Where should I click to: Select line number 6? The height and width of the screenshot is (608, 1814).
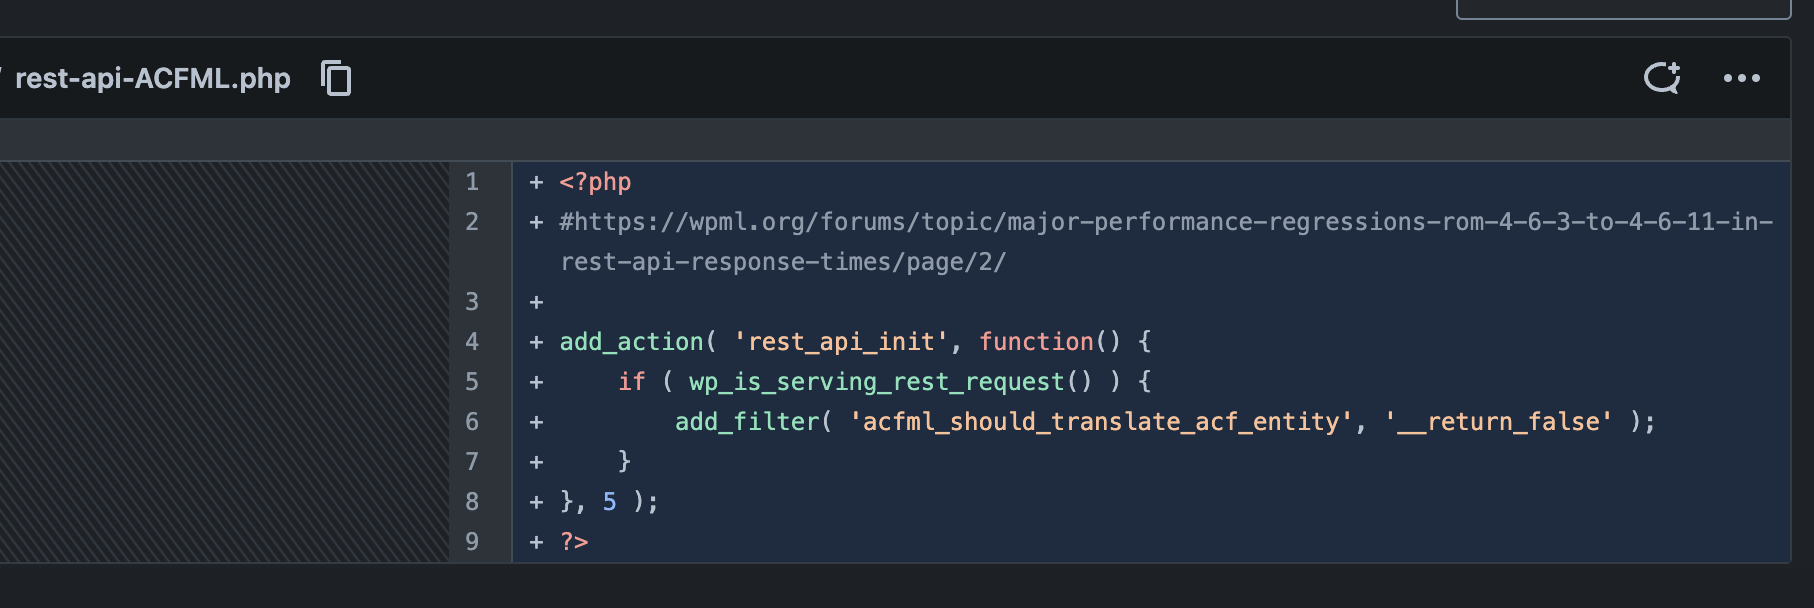pyautogui.click(x=472, y=422)
